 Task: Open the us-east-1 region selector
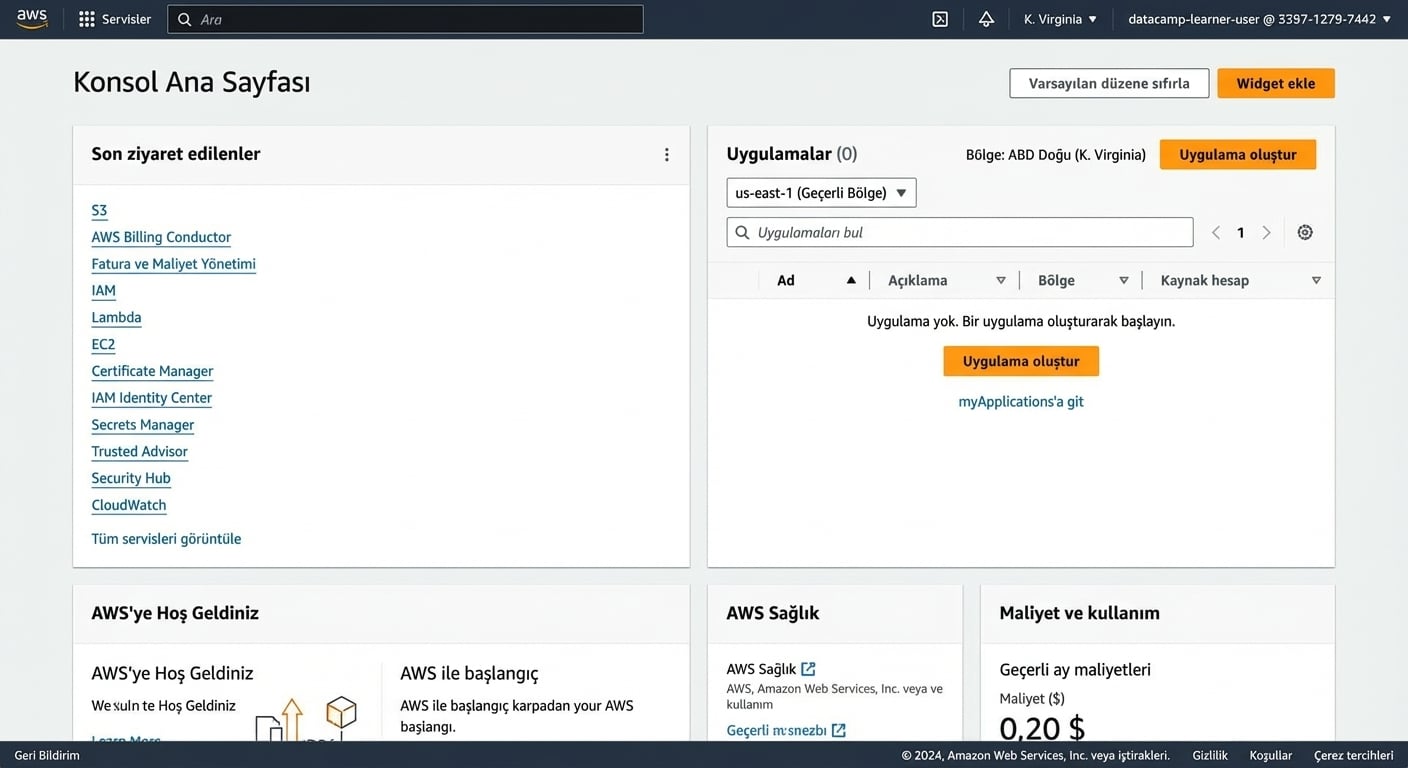coord(822,192)
